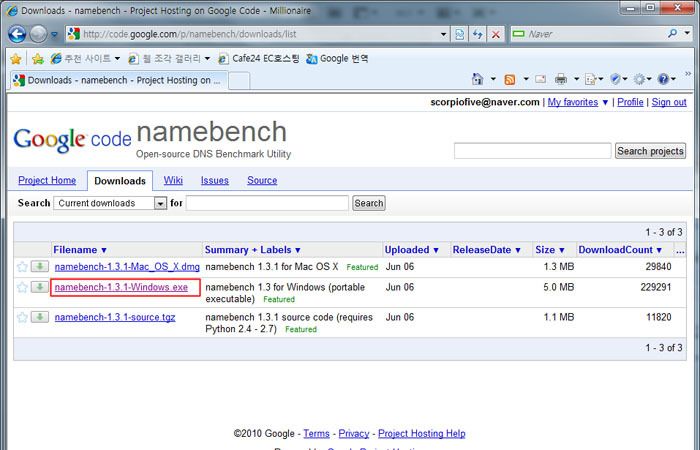The width and height of the screenshot is (700, 450).
Task: Star the Mac_OS_X.dmg download
Action: click(22, 267)
